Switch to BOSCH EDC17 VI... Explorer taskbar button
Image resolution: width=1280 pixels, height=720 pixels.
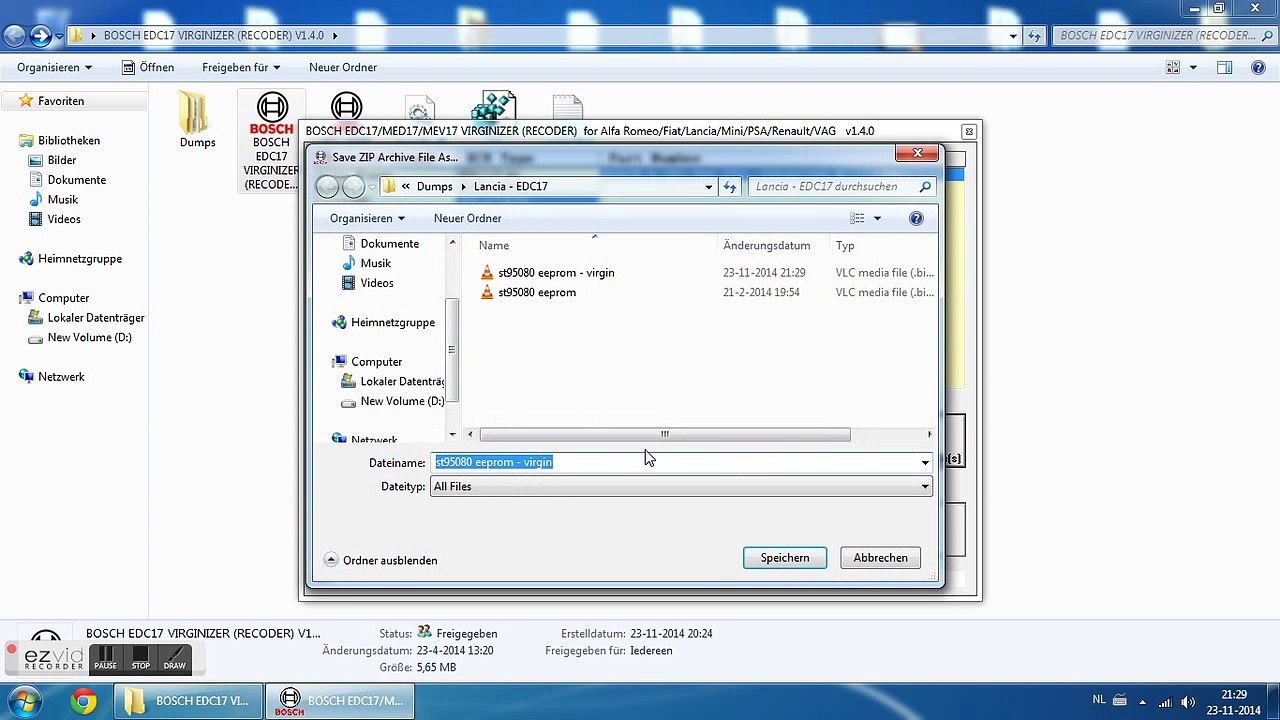pos(188,701)
